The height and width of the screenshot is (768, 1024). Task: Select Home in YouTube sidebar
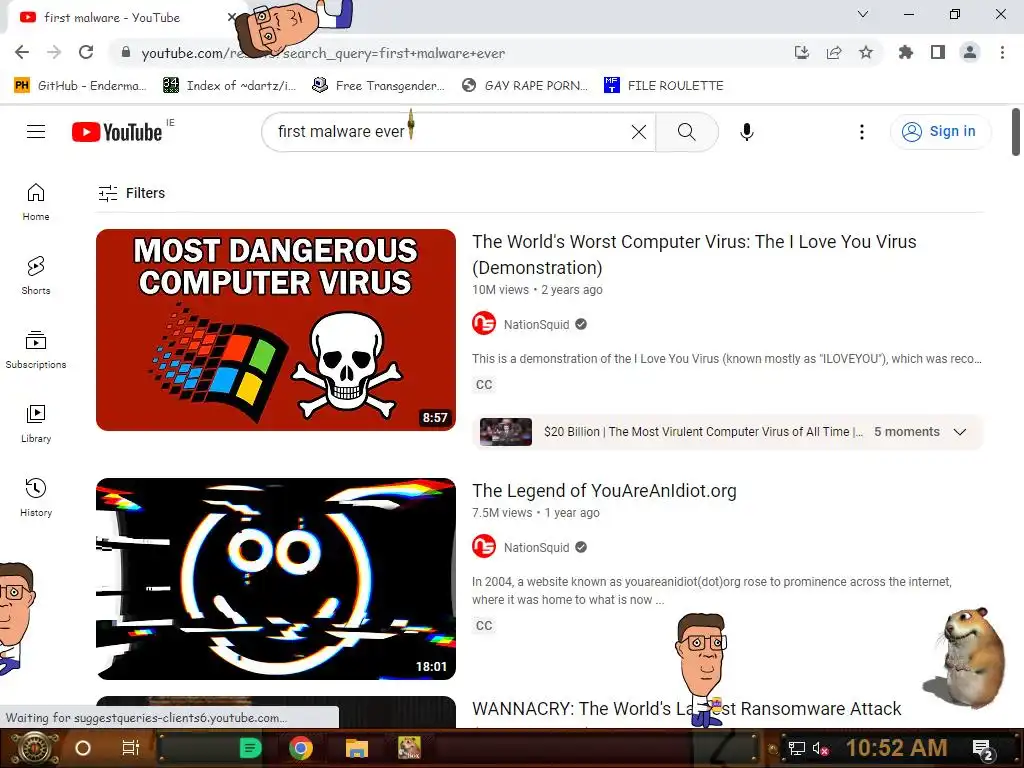tap(36, 202)
